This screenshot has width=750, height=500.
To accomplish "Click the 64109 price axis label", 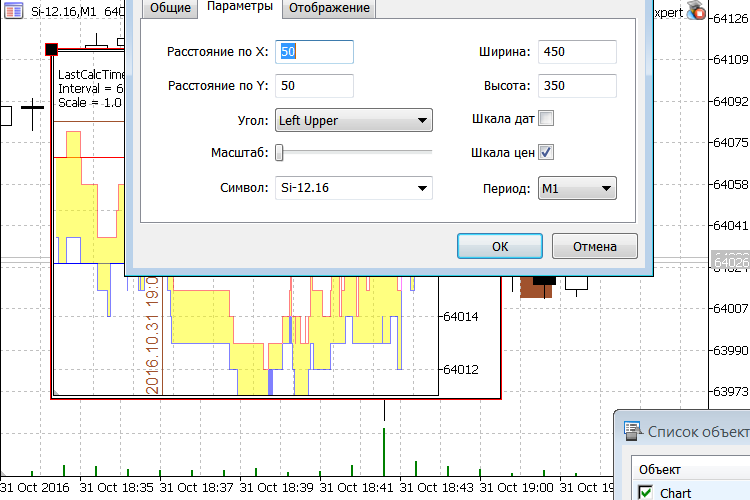I will [730, 59].
